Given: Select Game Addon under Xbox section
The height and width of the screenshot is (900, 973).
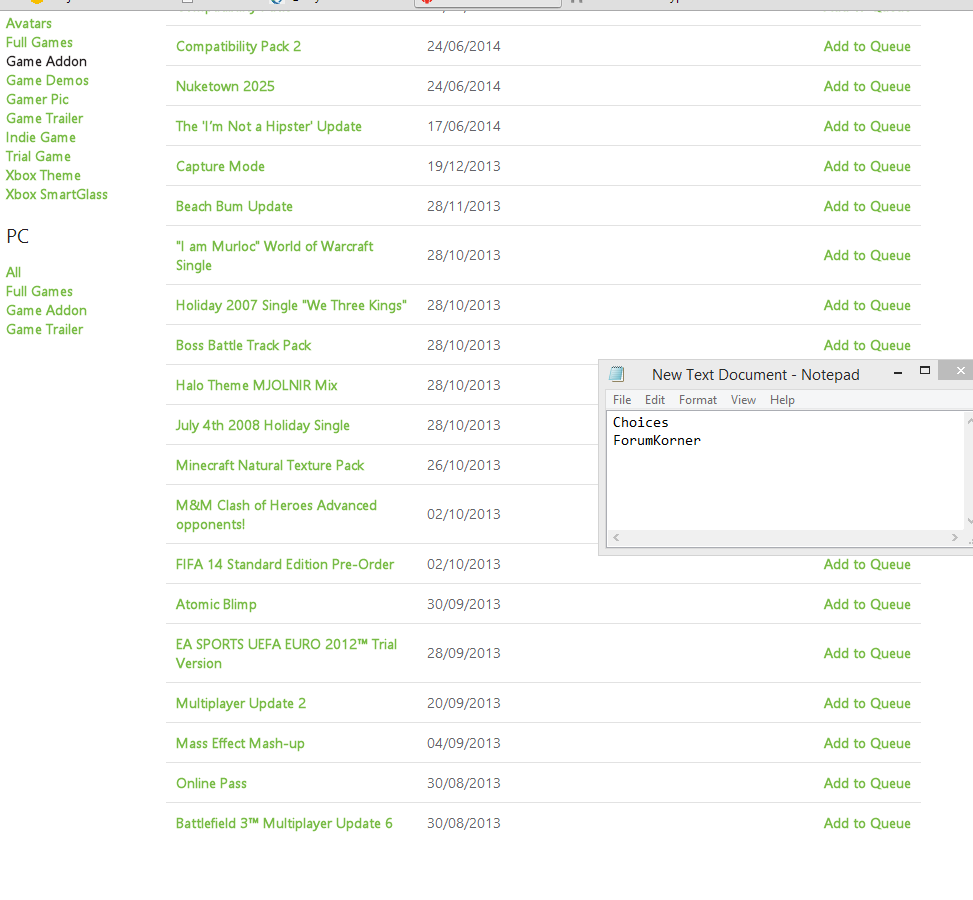Looking at the screenshot, I should 47,61.
